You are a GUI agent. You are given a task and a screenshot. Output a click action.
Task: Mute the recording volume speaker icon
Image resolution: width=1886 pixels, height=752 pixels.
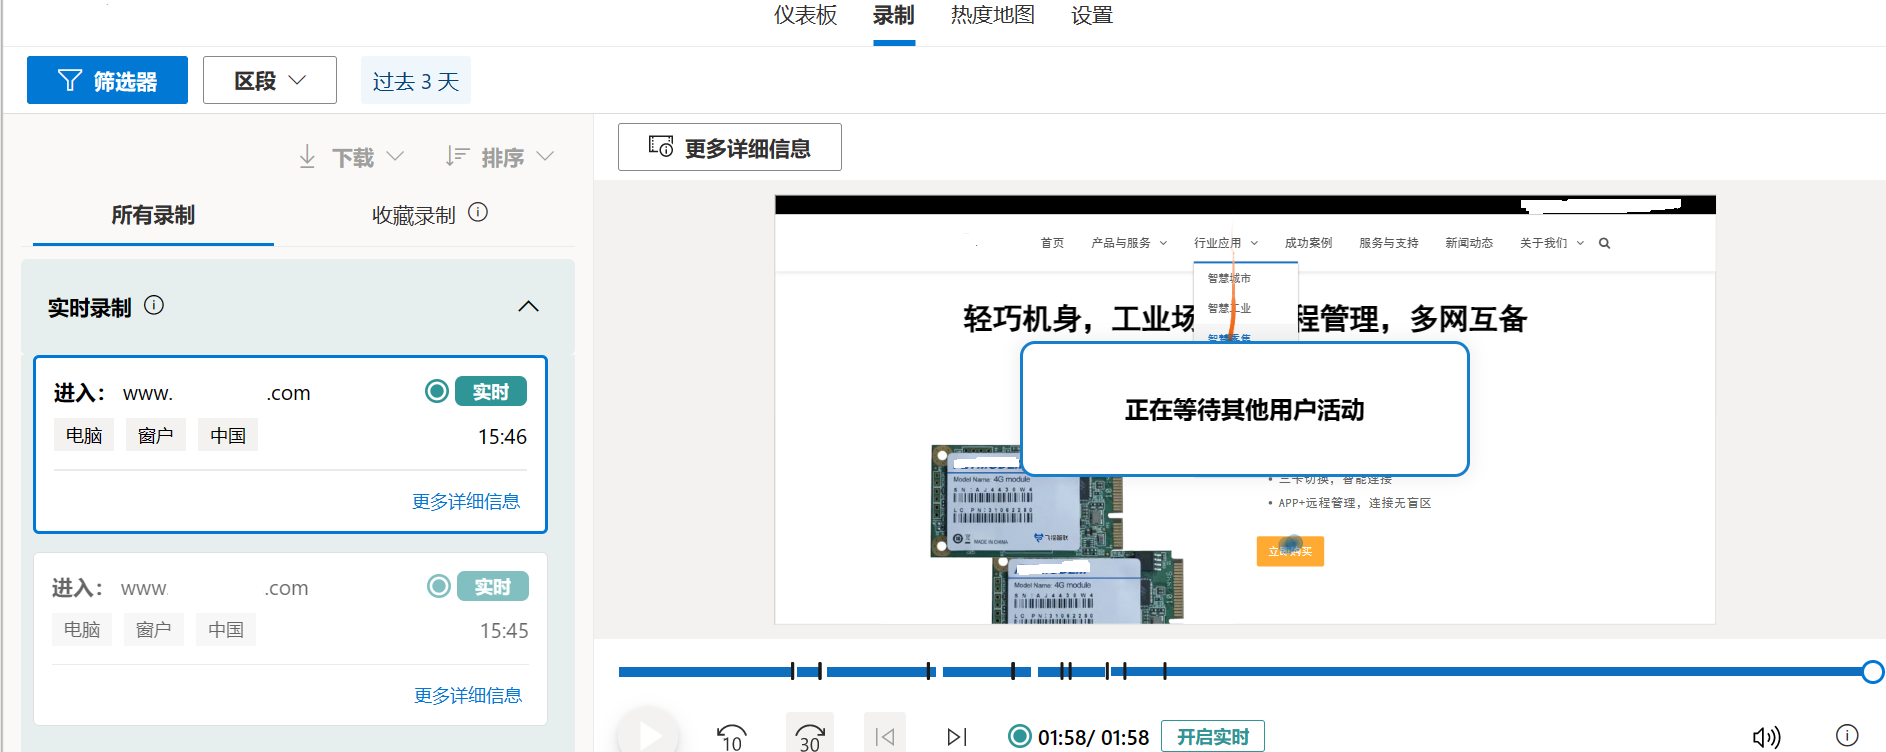(1766, 737)
